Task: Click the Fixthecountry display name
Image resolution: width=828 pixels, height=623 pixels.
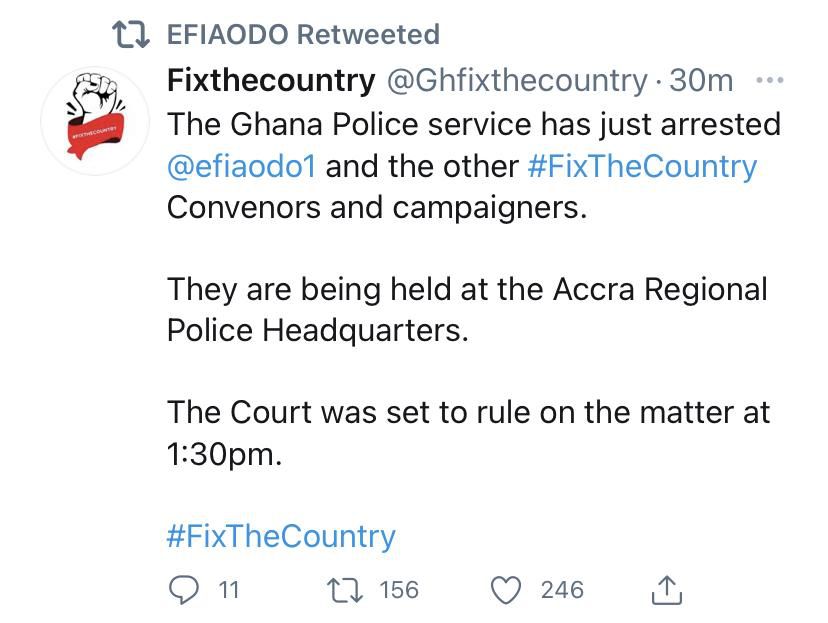Action: tap(270, 80)
